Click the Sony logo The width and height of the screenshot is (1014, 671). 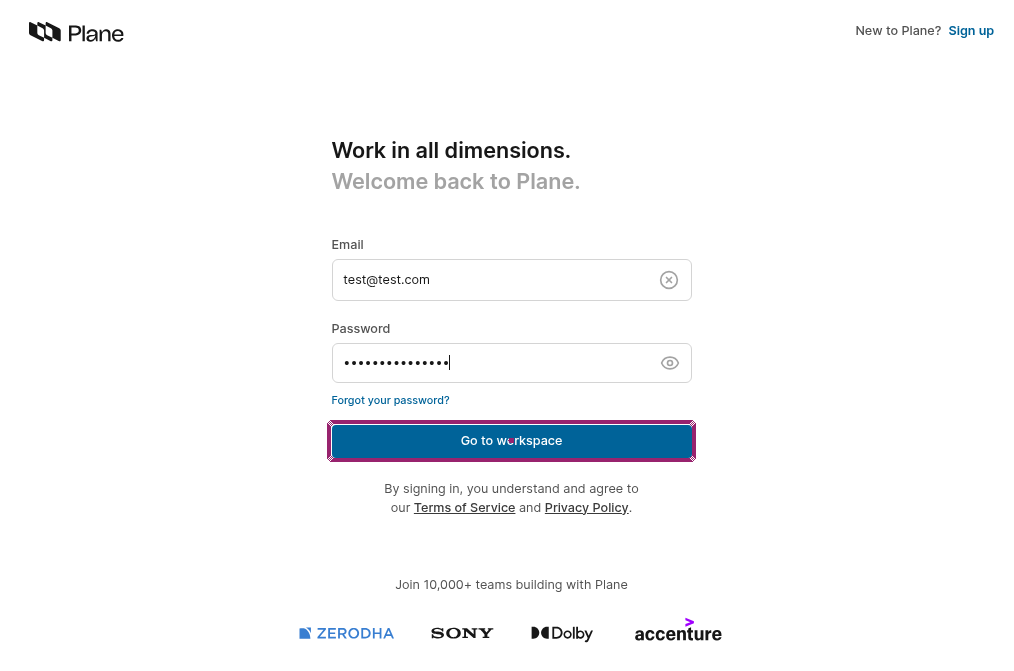click(462, 633)
